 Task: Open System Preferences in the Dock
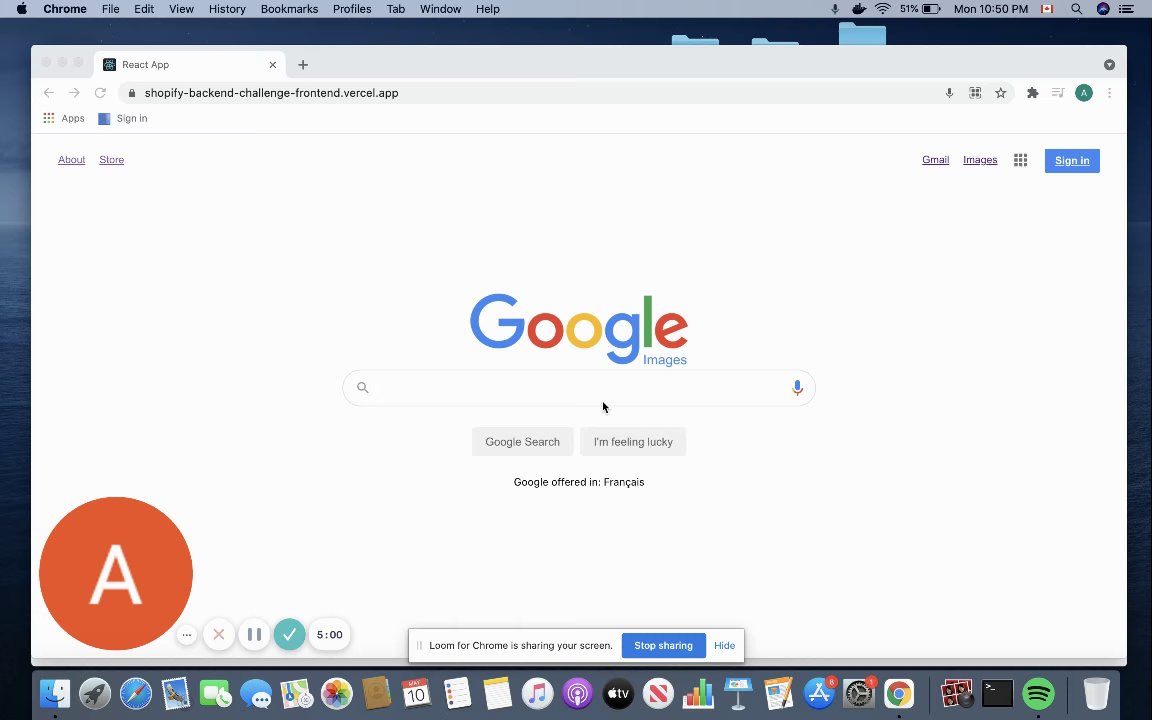[x=859, y=693]
